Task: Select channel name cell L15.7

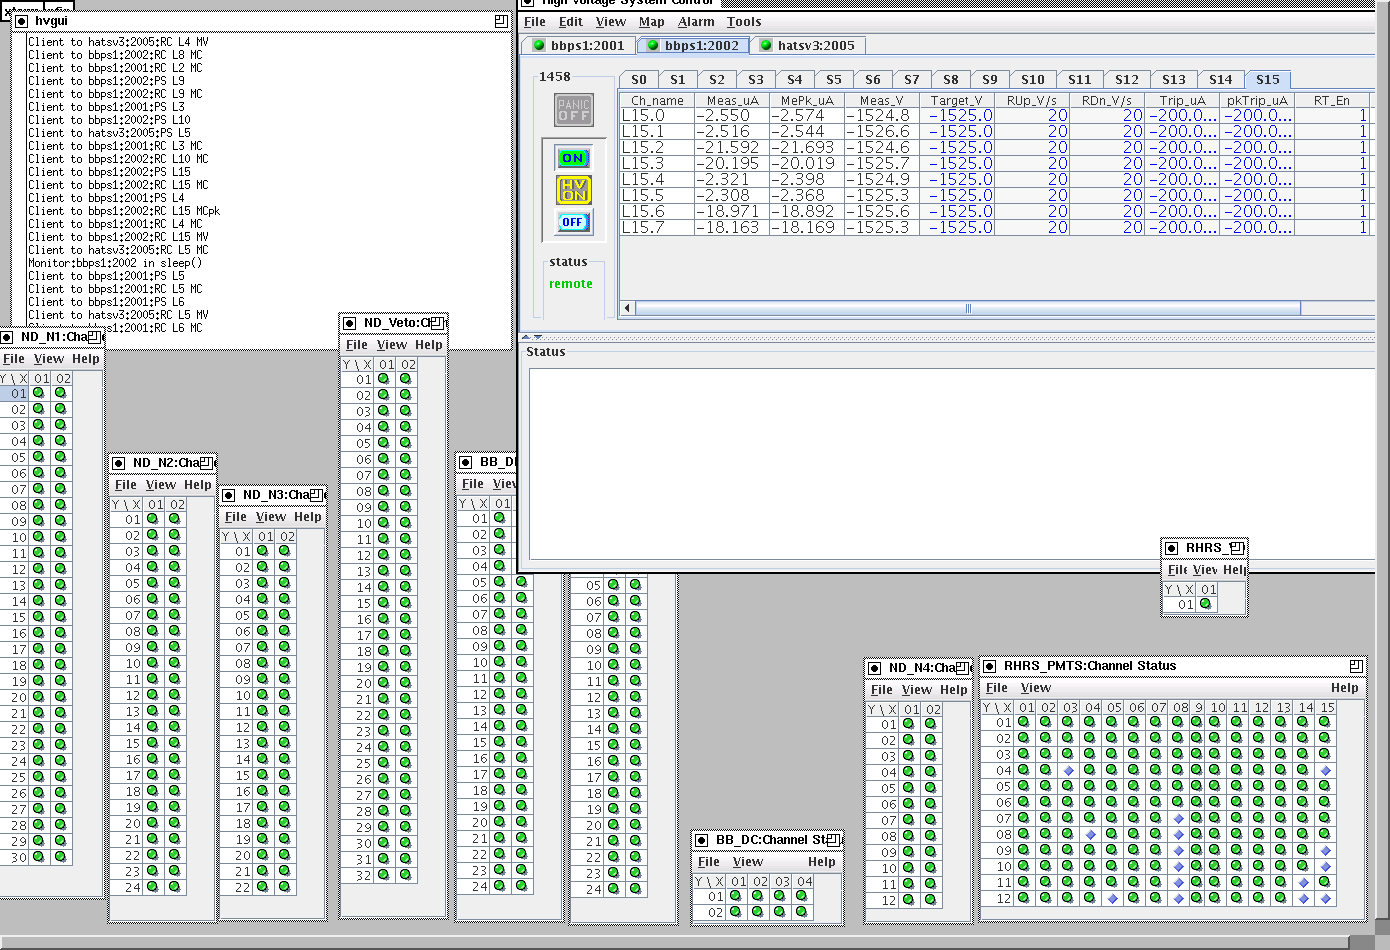Action: [657, 228]
